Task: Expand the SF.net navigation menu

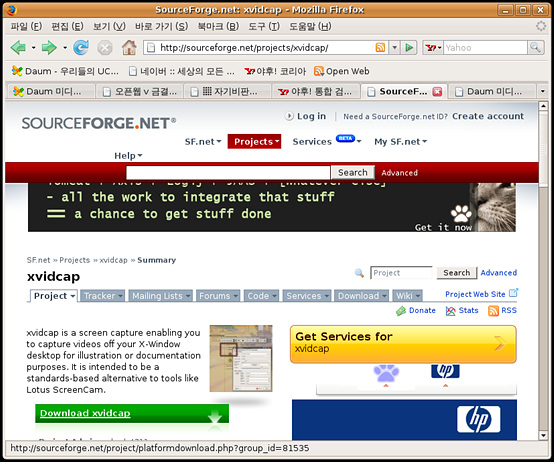Action: [x=203, y=142]
